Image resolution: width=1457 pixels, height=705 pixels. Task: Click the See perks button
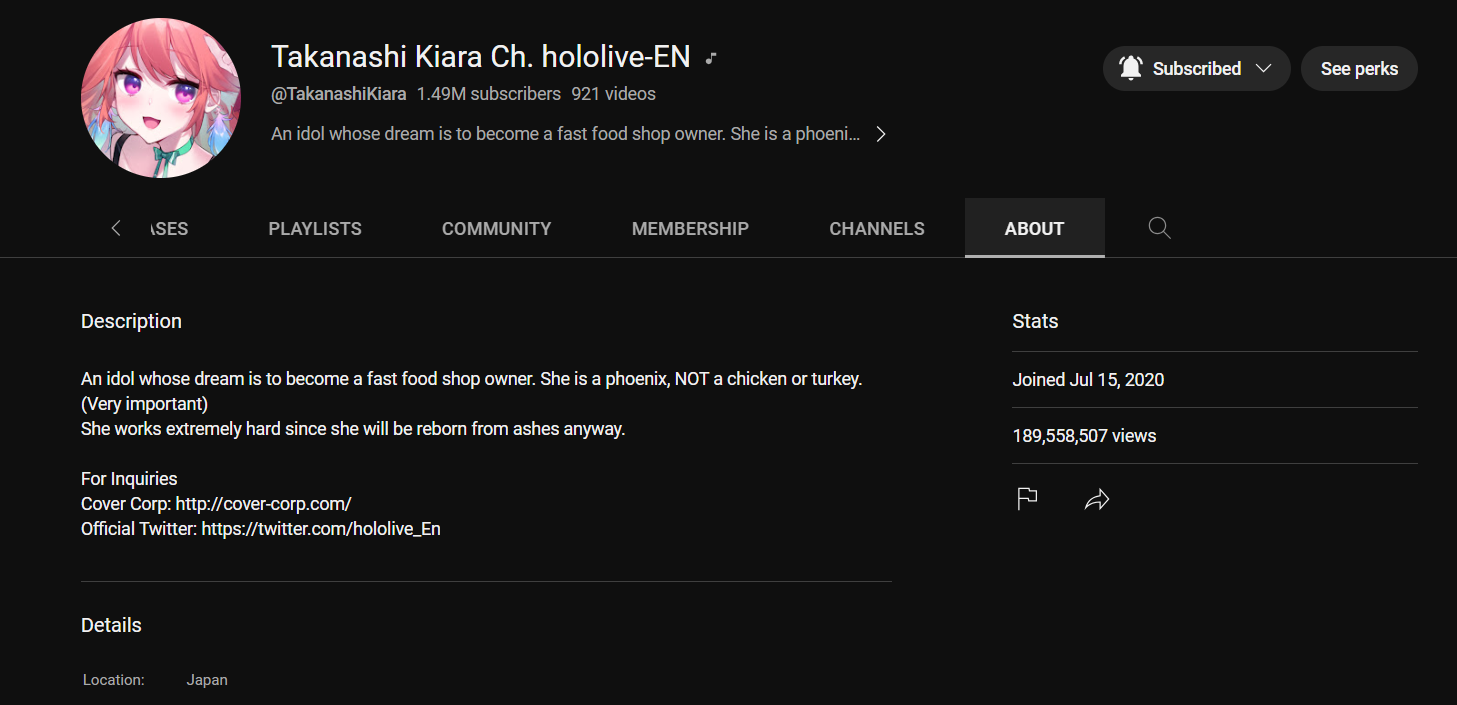click(x=1359, y=68)
